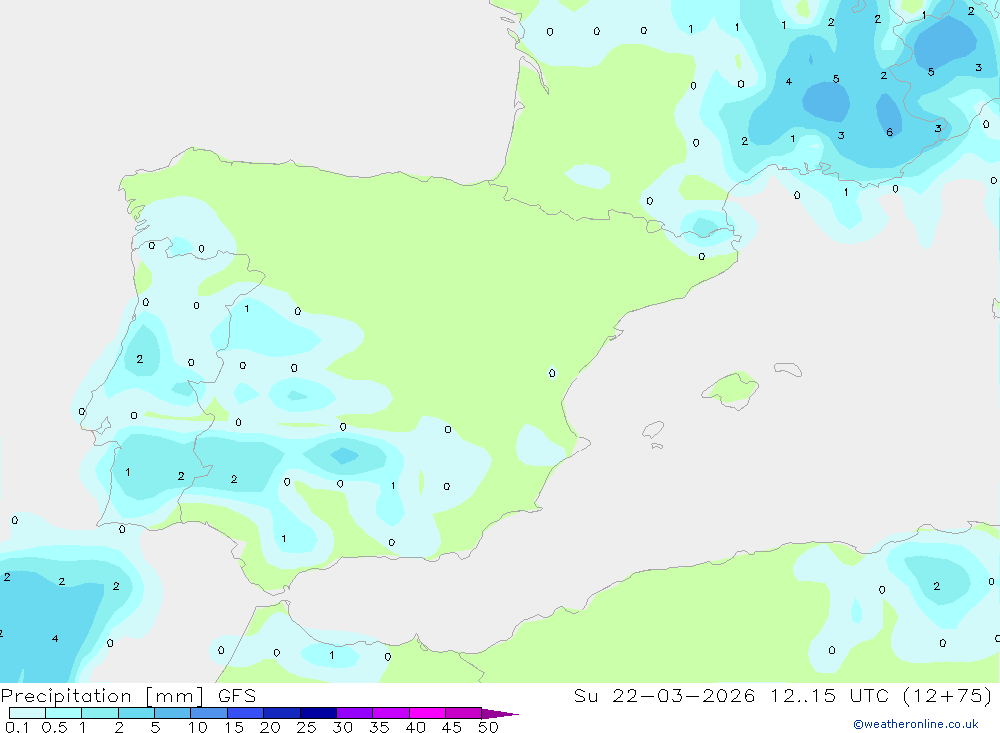Click the 45–50 mm legend color box
This screenshot has height=733, width=1000.
tap(464, 713)
